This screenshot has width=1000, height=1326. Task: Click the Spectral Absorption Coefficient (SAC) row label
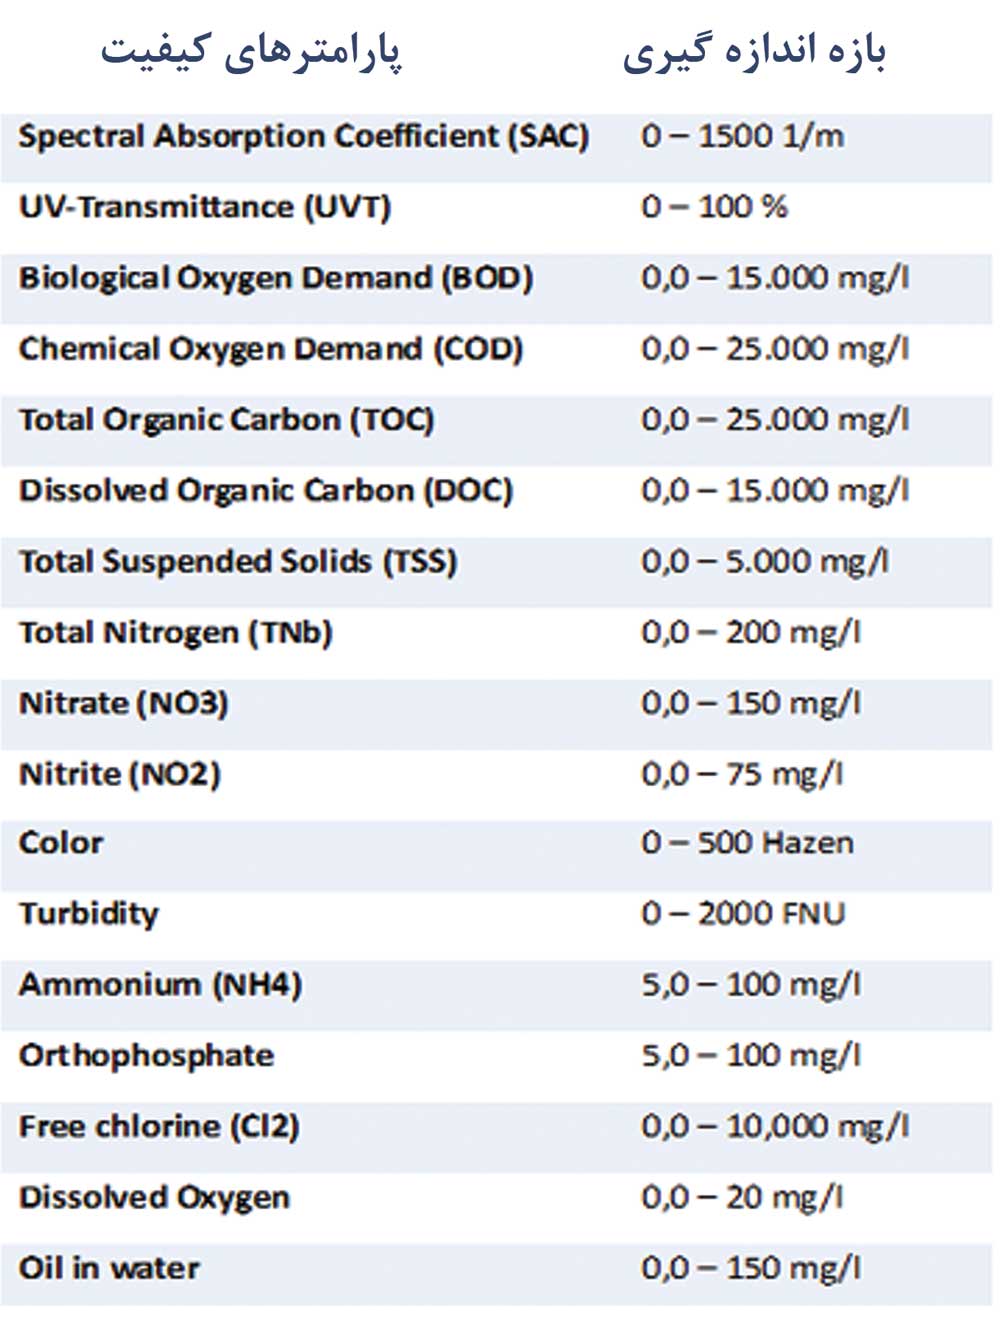[303, 137]
